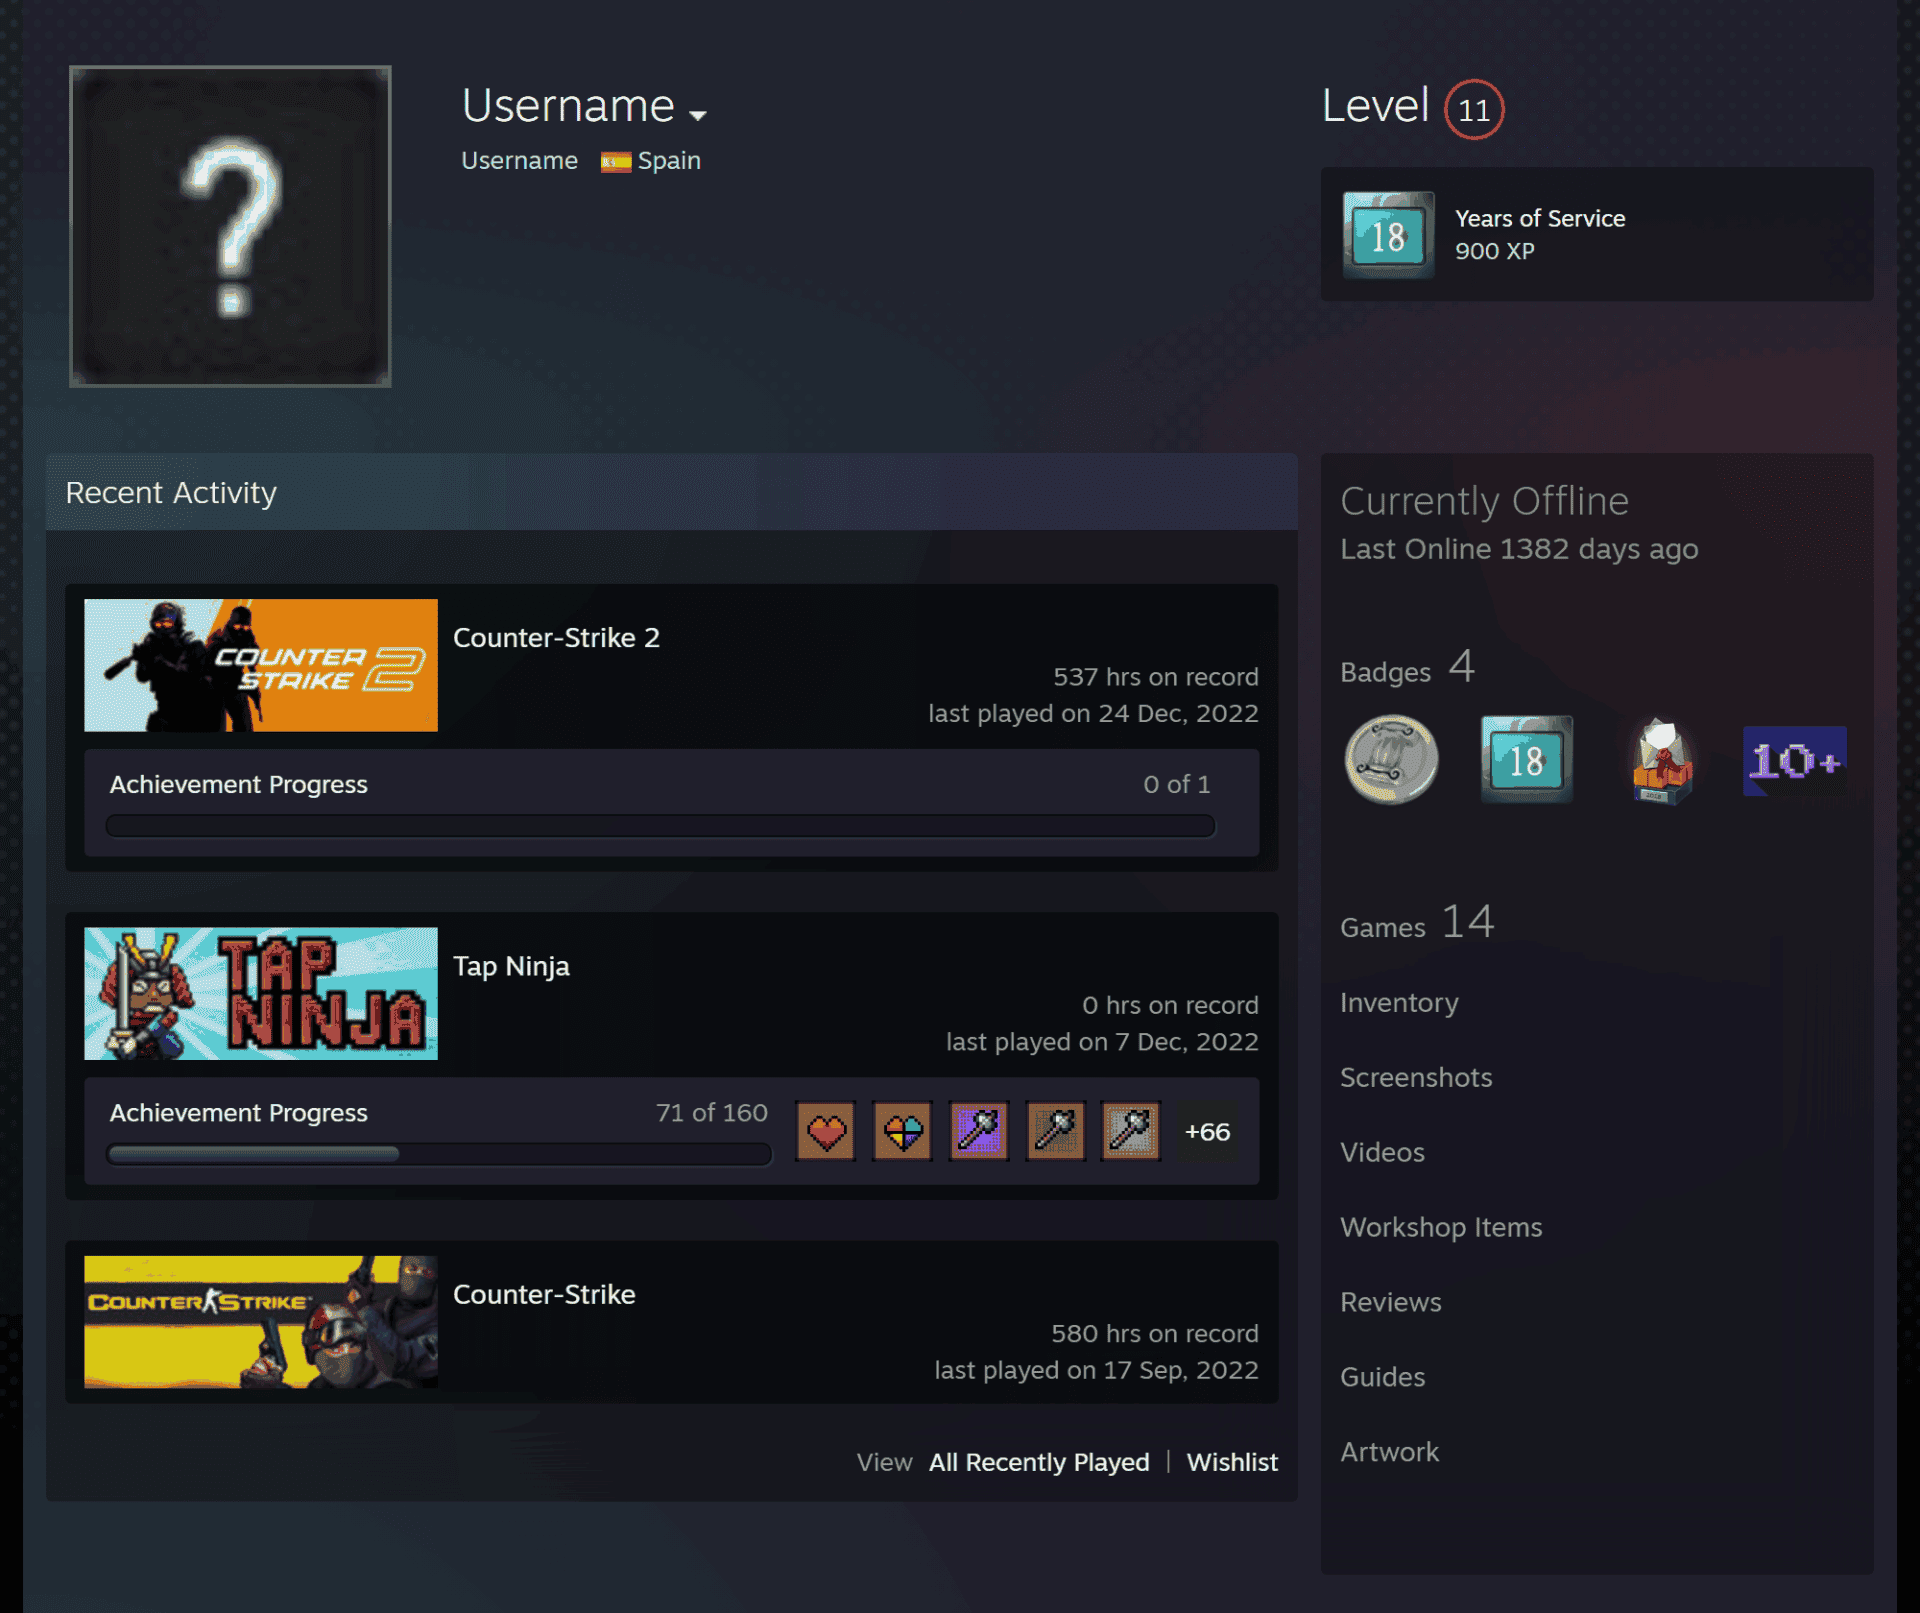
Task: Click the Counter-Strike yellow game banner
Action: point(261,1322)
